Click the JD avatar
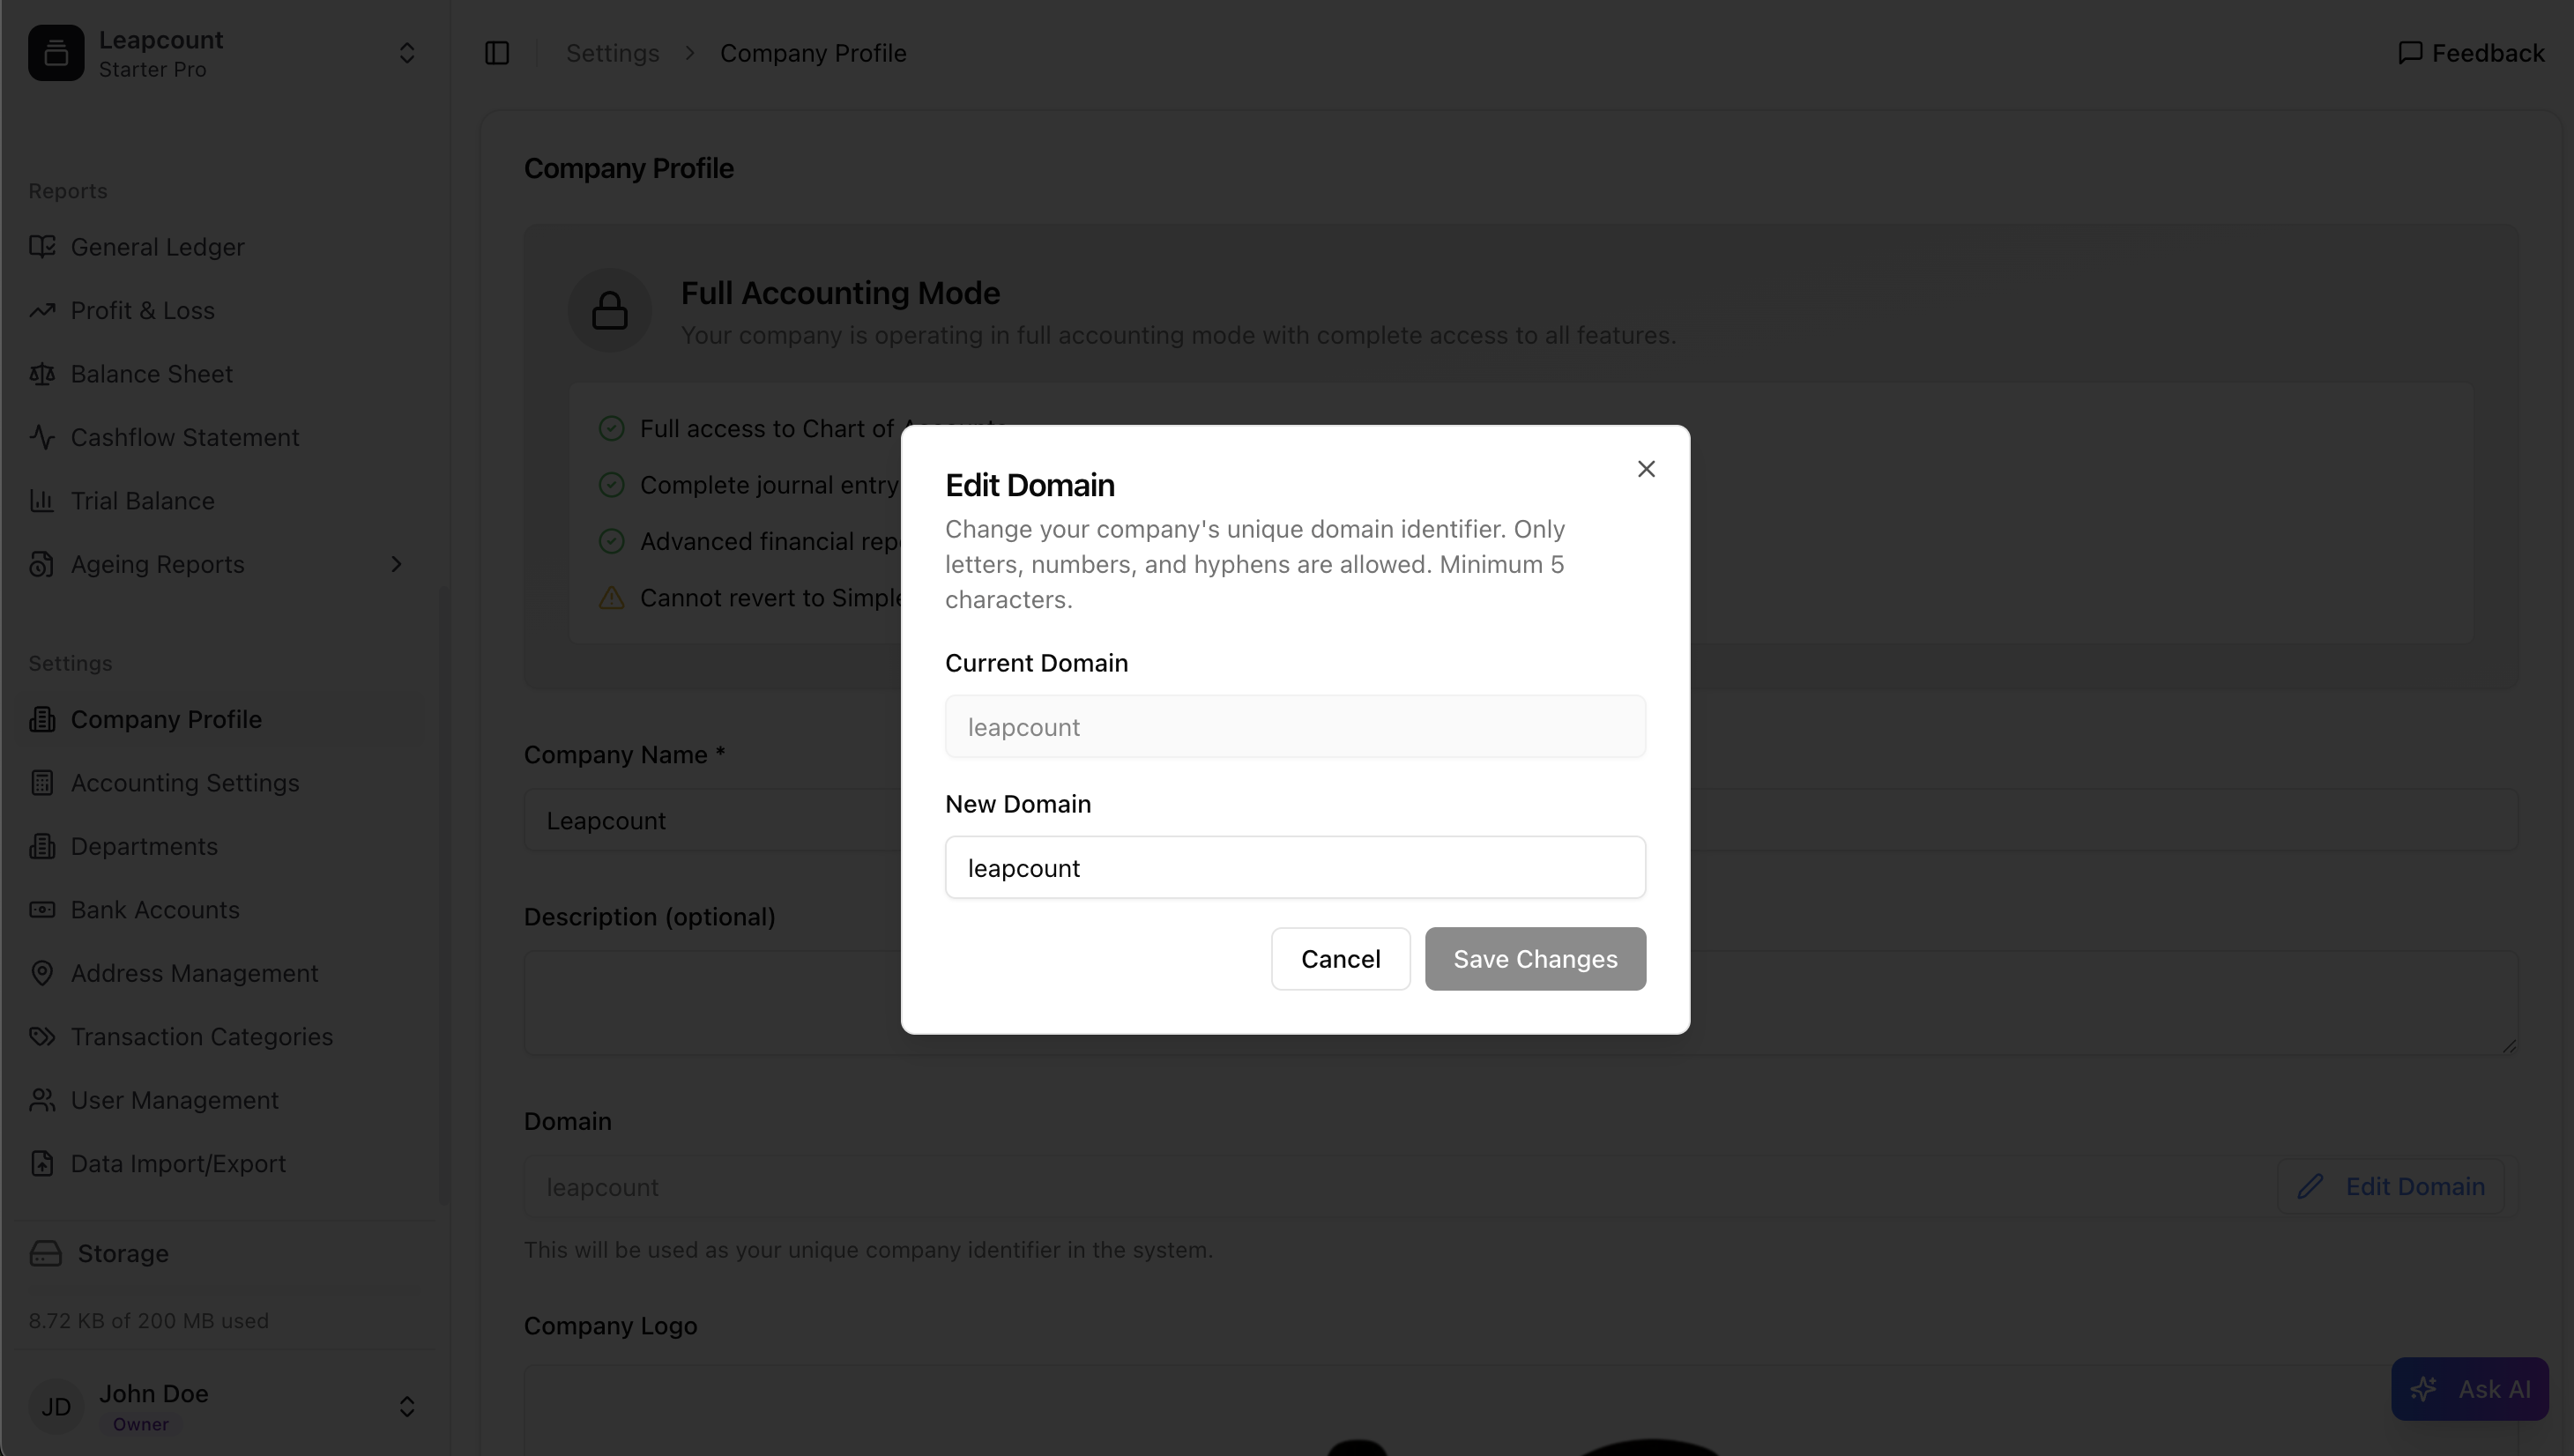 click(56, 1407)
